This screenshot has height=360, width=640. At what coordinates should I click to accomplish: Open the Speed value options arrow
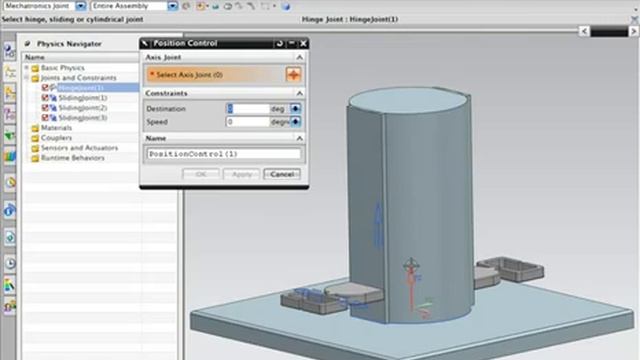(x=295, y=122)
